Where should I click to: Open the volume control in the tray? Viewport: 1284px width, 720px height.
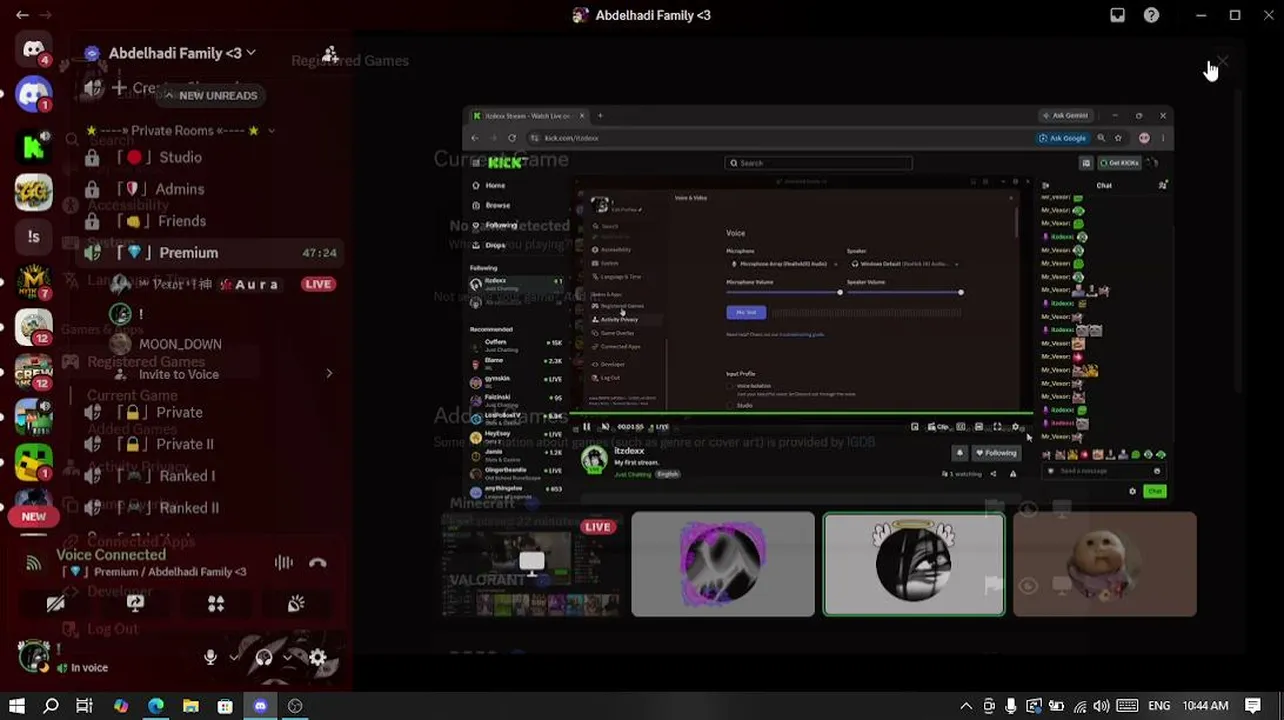(1101, 706)
